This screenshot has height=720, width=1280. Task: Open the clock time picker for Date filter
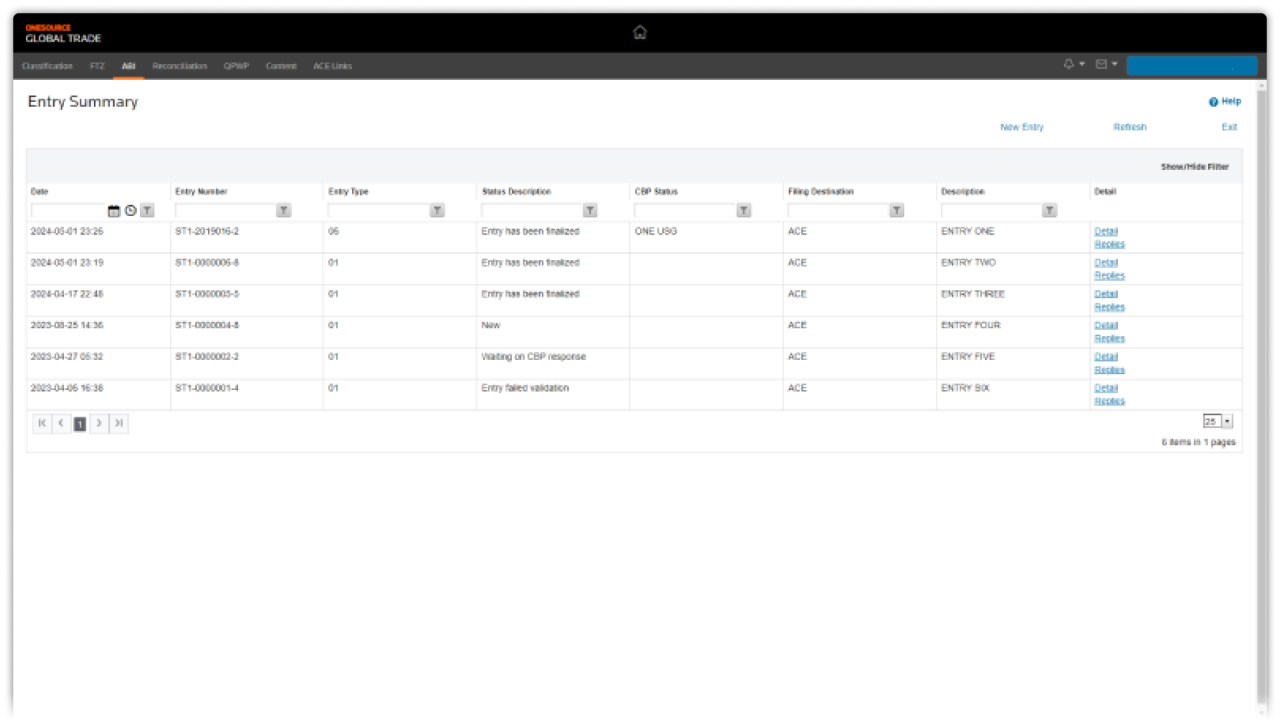(130, 211)
